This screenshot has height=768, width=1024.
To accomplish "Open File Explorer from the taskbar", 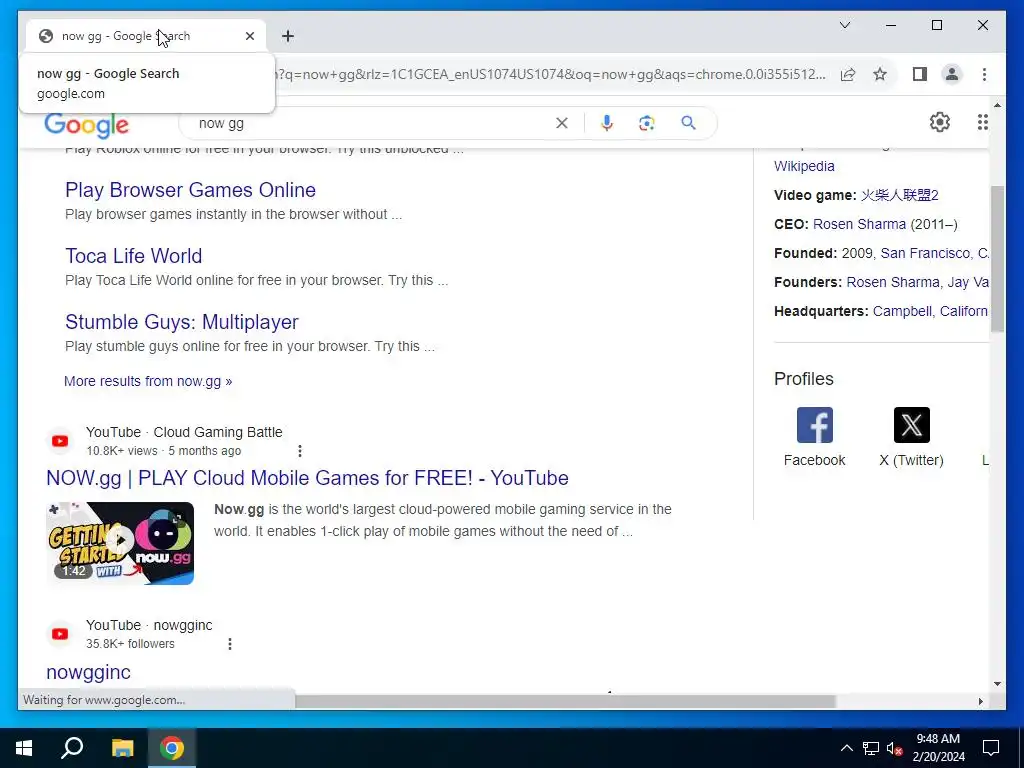I will point(122,748).
